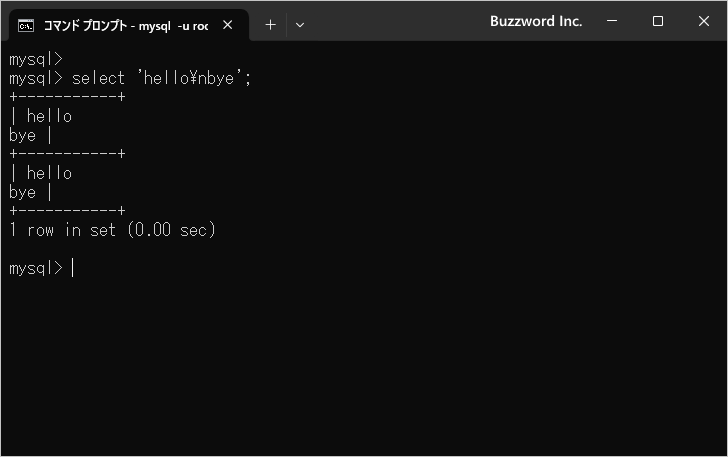The width and height of the screenshot is (728, 457).
Task: Click the top table border dashes line
Action: pos(67,97)
